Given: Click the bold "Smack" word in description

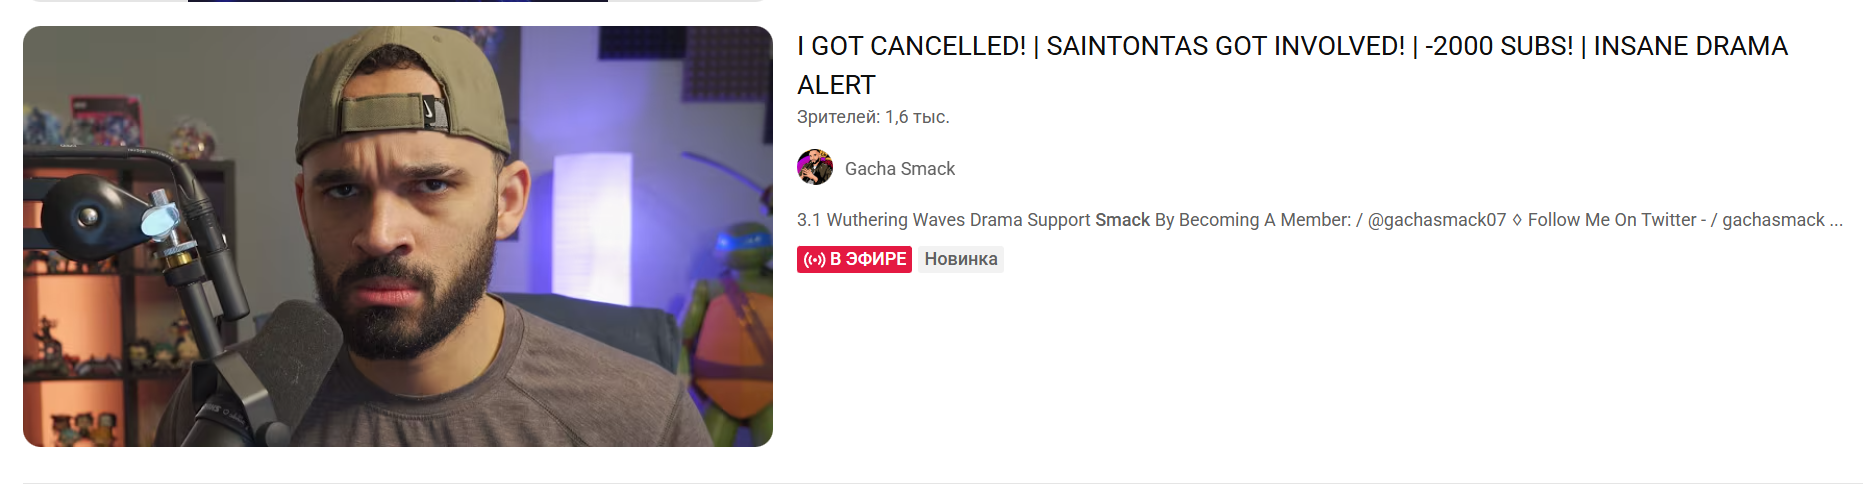Looking at the screenshot, I should (x=1122, y=220).
